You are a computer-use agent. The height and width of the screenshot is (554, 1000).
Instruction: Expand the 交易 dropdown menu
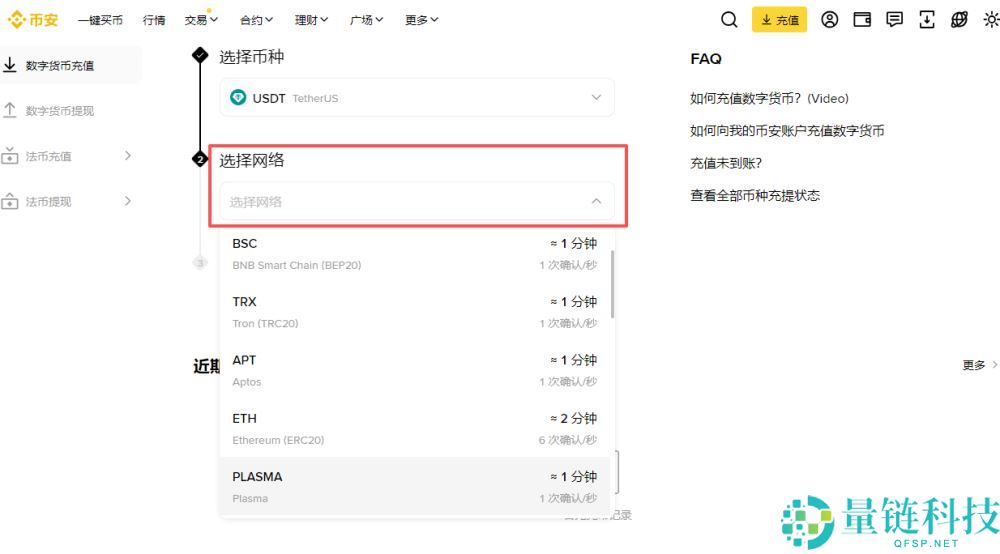[201, 20]
